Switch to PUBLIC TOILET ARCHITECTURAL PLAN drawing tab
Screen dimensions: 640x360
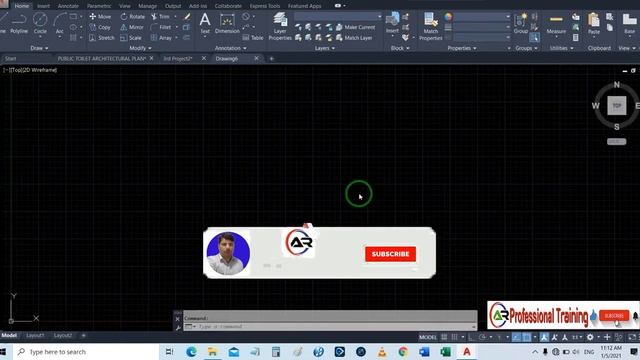101,59
